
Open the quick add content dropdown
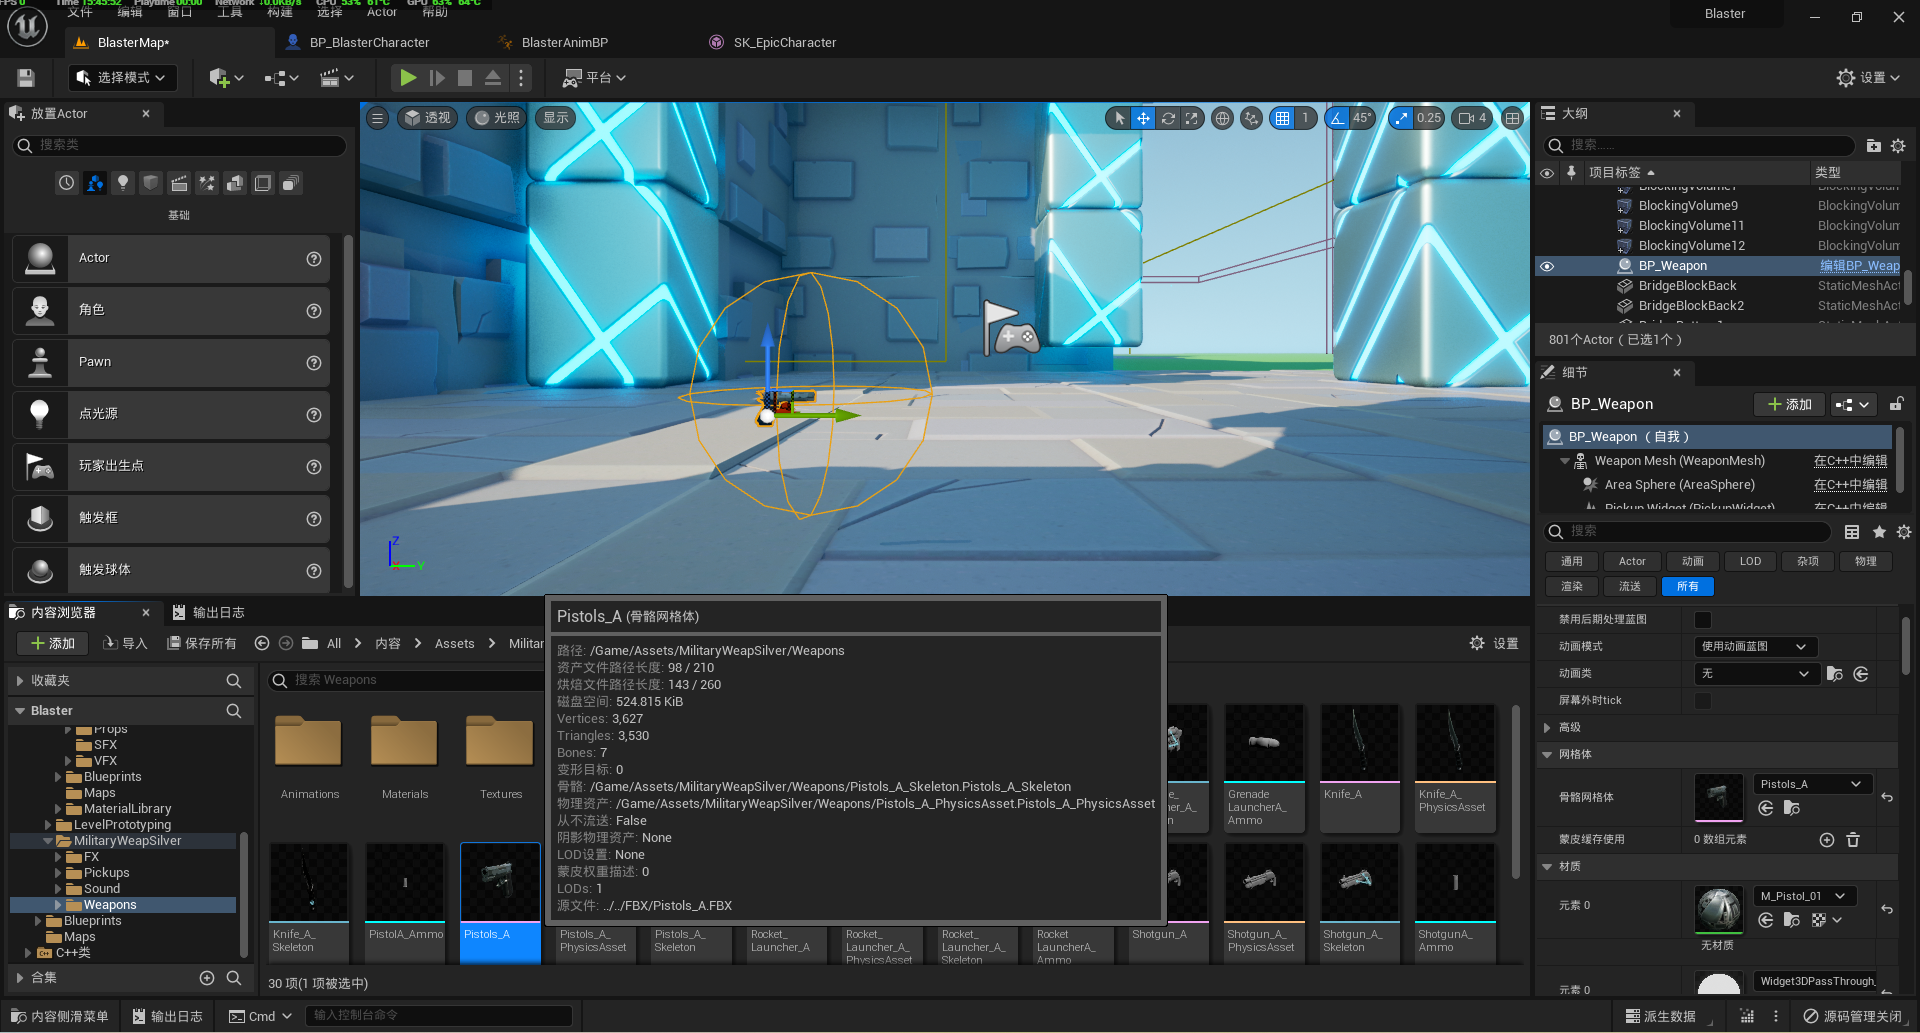click(226, 78)
